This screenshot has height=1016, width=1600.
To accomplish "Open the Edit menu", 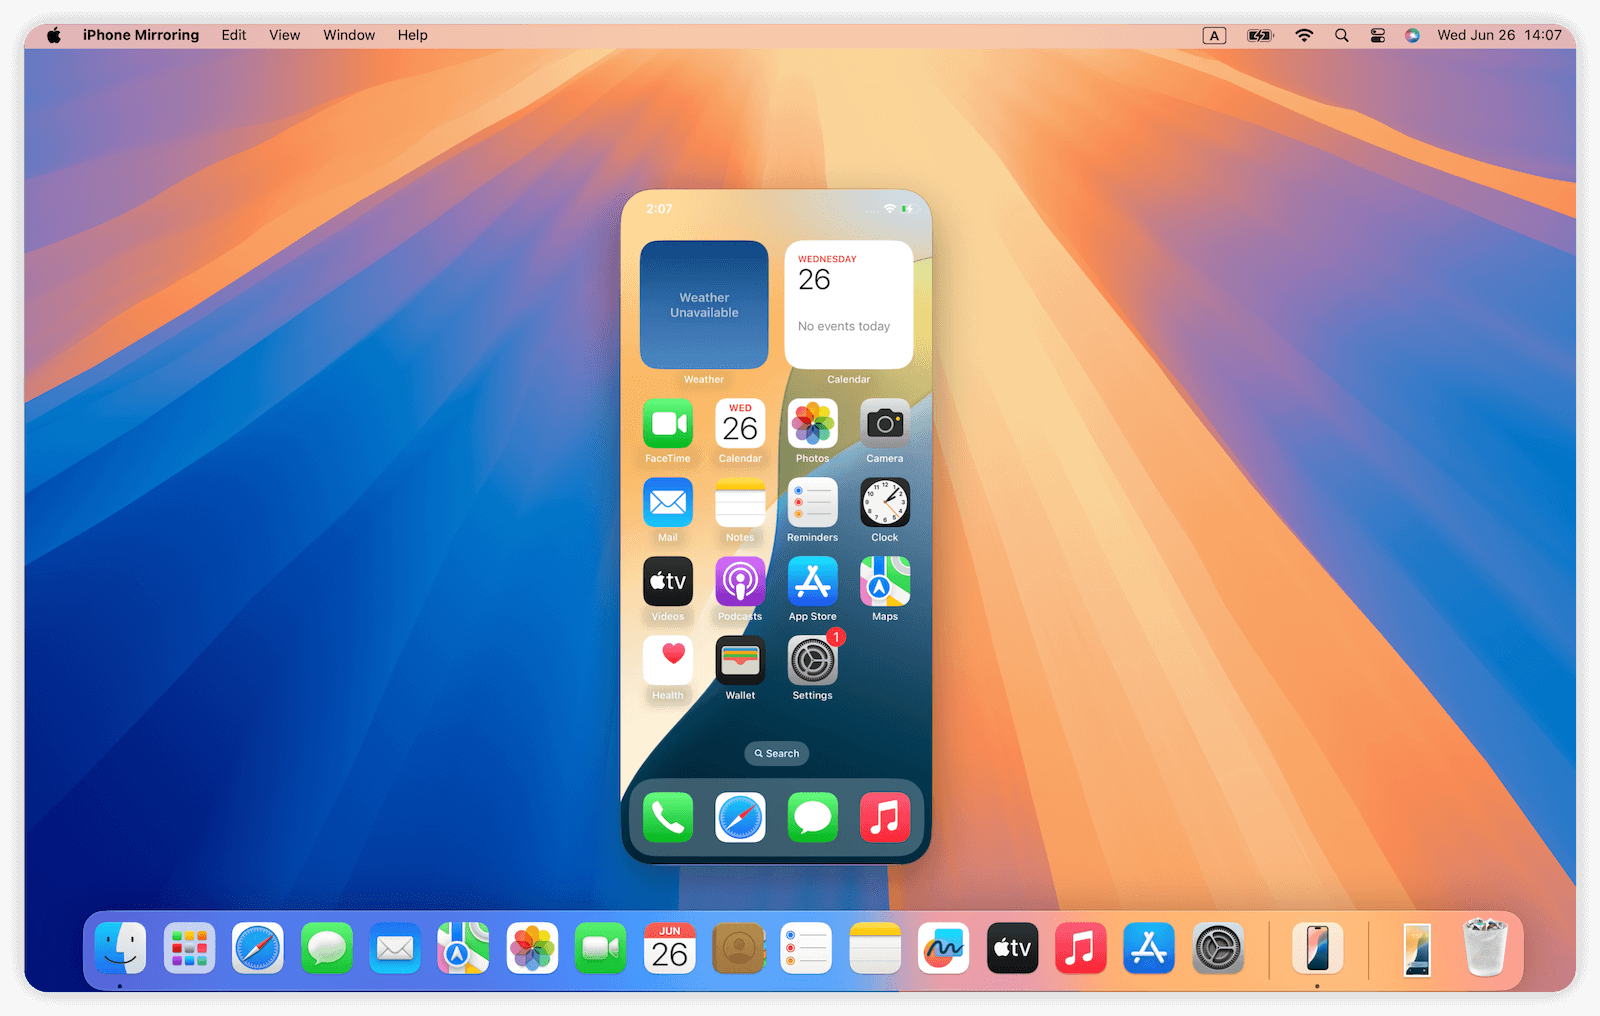I will tap(234, 35).
